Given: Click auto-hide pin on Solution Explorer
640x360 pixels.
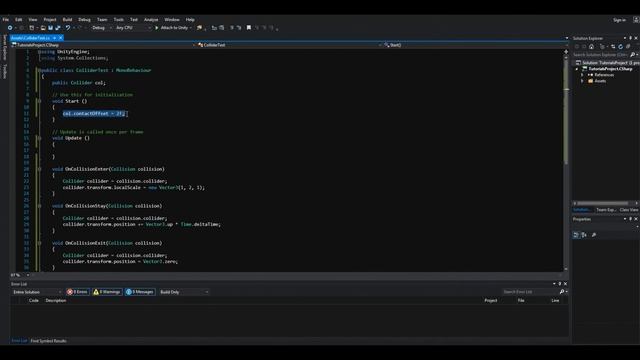Looking at the screenshot, I should 630,38.
